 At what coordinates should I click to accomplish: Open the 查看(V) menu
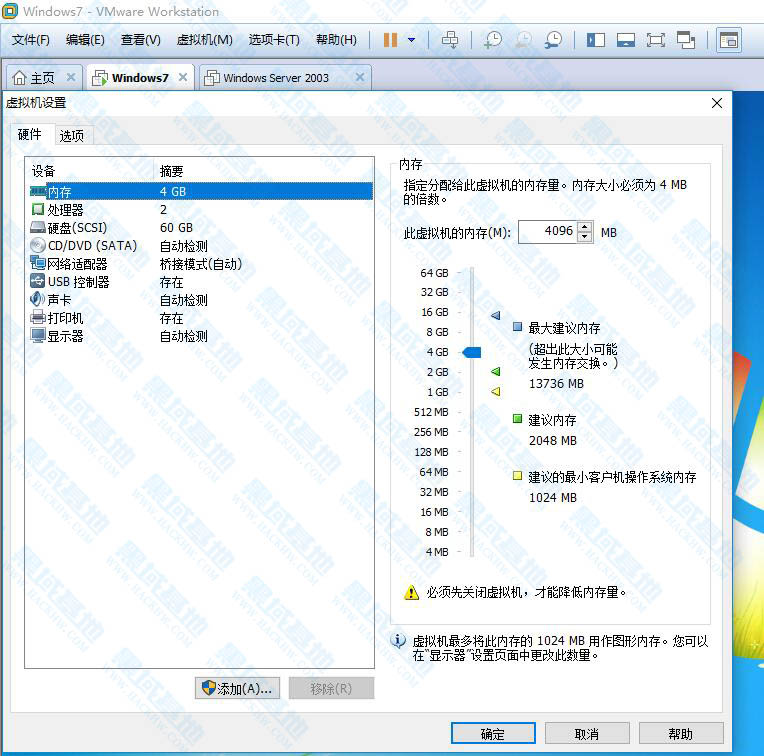click(x=140, y=40)
